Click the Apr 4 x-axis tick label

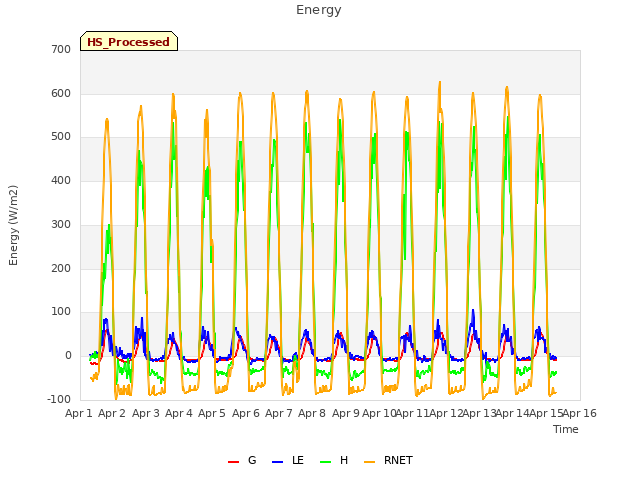click(179, 413)
